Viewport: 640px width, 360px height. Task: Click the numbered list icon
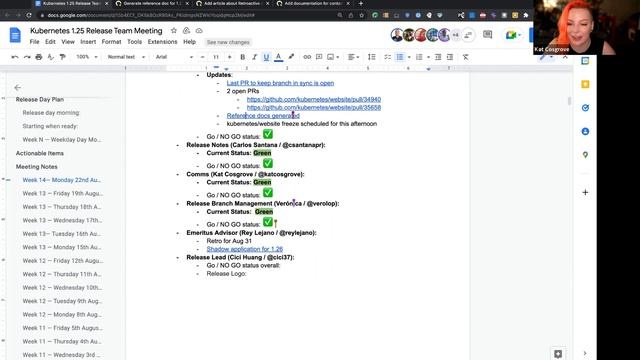419,57
